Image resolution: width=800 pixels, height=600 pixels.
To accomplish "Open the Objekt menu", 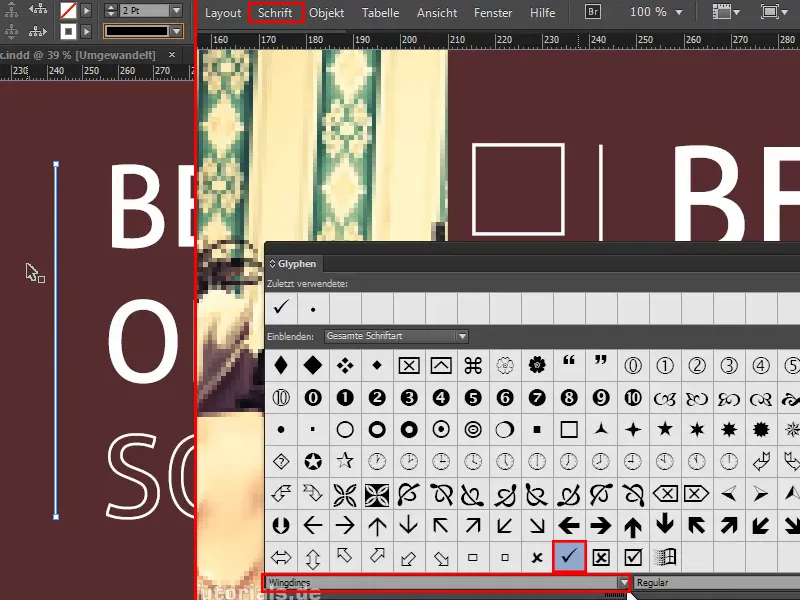I will [327, 13].
